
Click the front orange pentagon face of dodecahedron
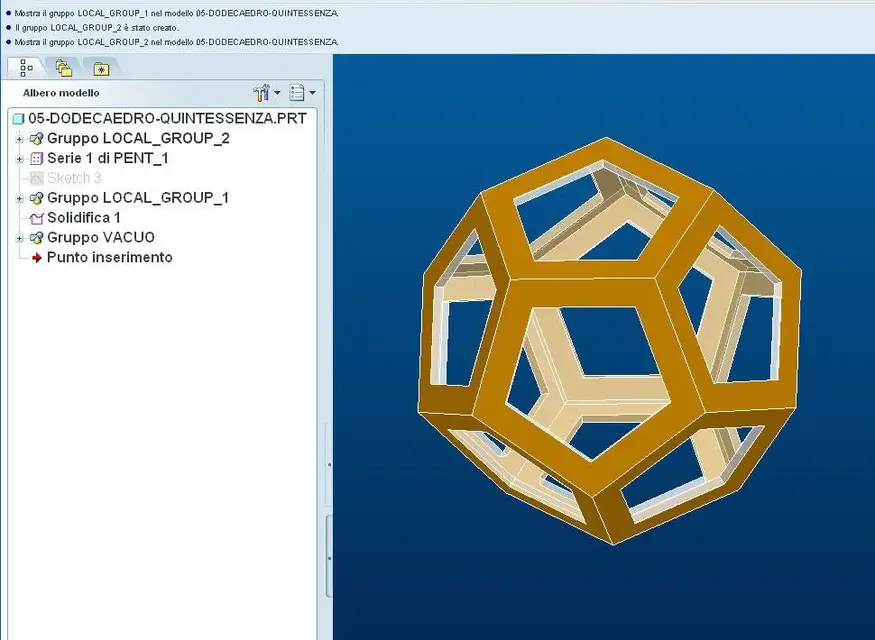[x=586, y=290]
